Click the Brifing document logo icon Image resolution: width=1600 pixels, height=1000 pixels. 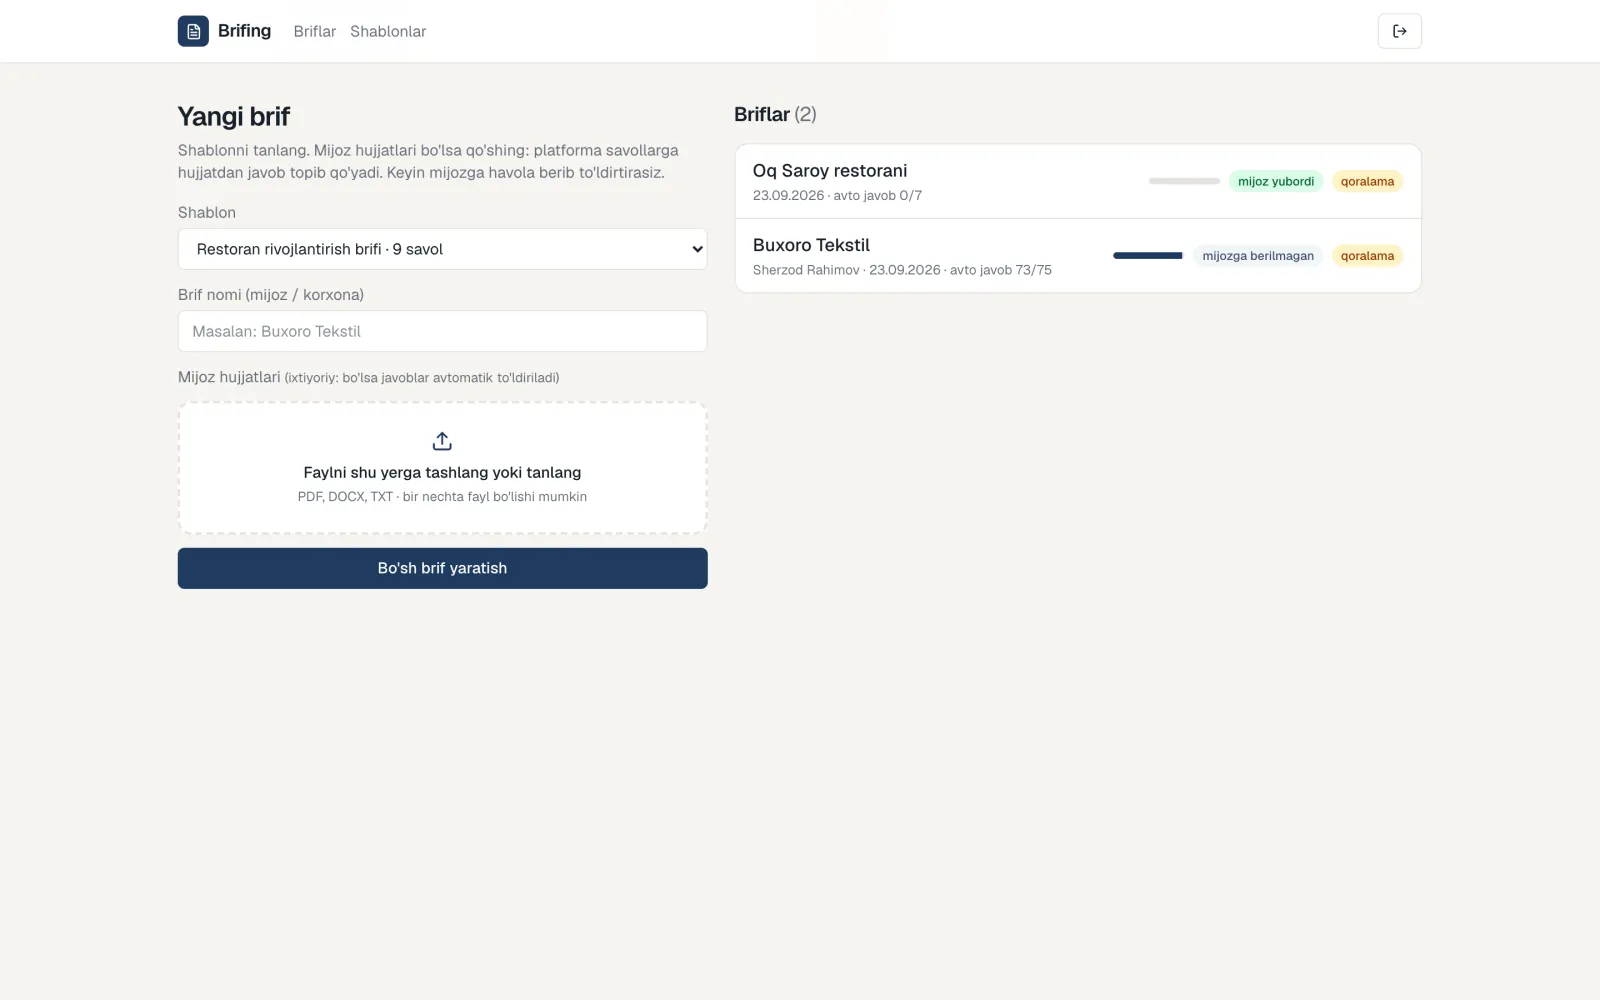point(193,31)
